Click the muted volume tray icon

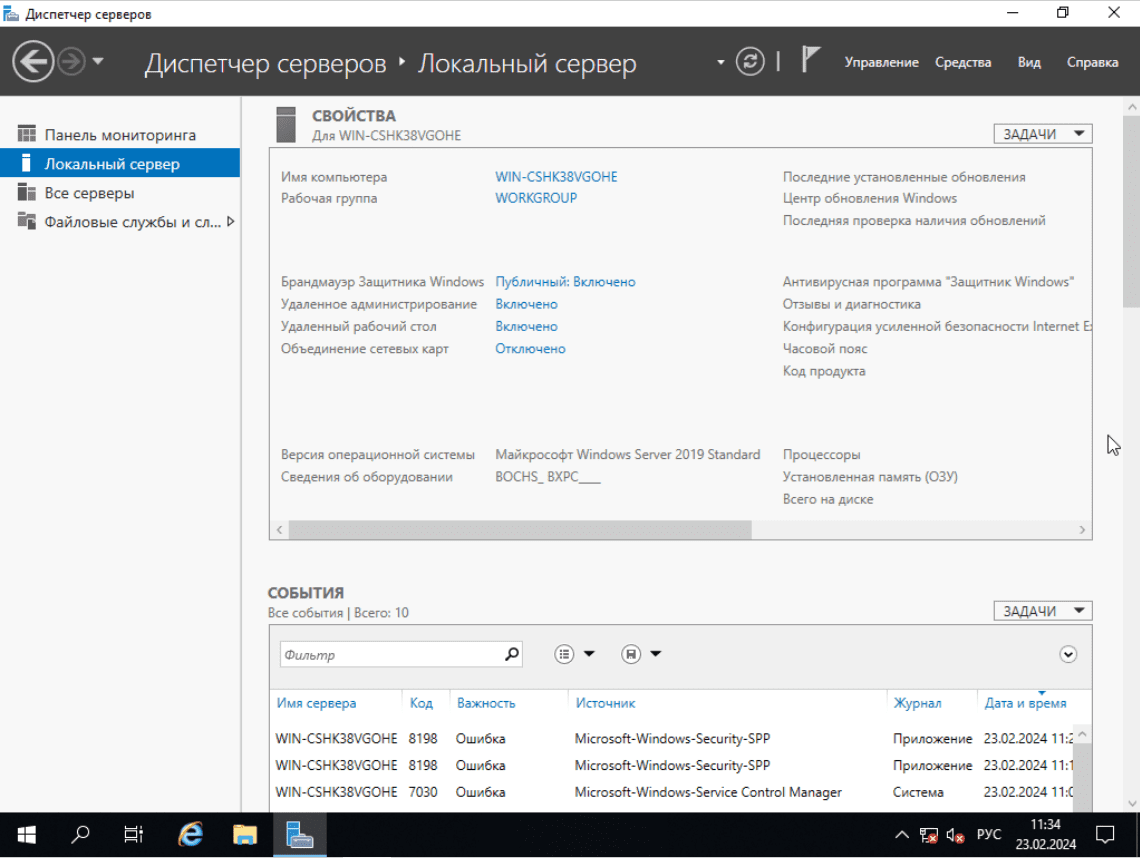pos(955,835)
